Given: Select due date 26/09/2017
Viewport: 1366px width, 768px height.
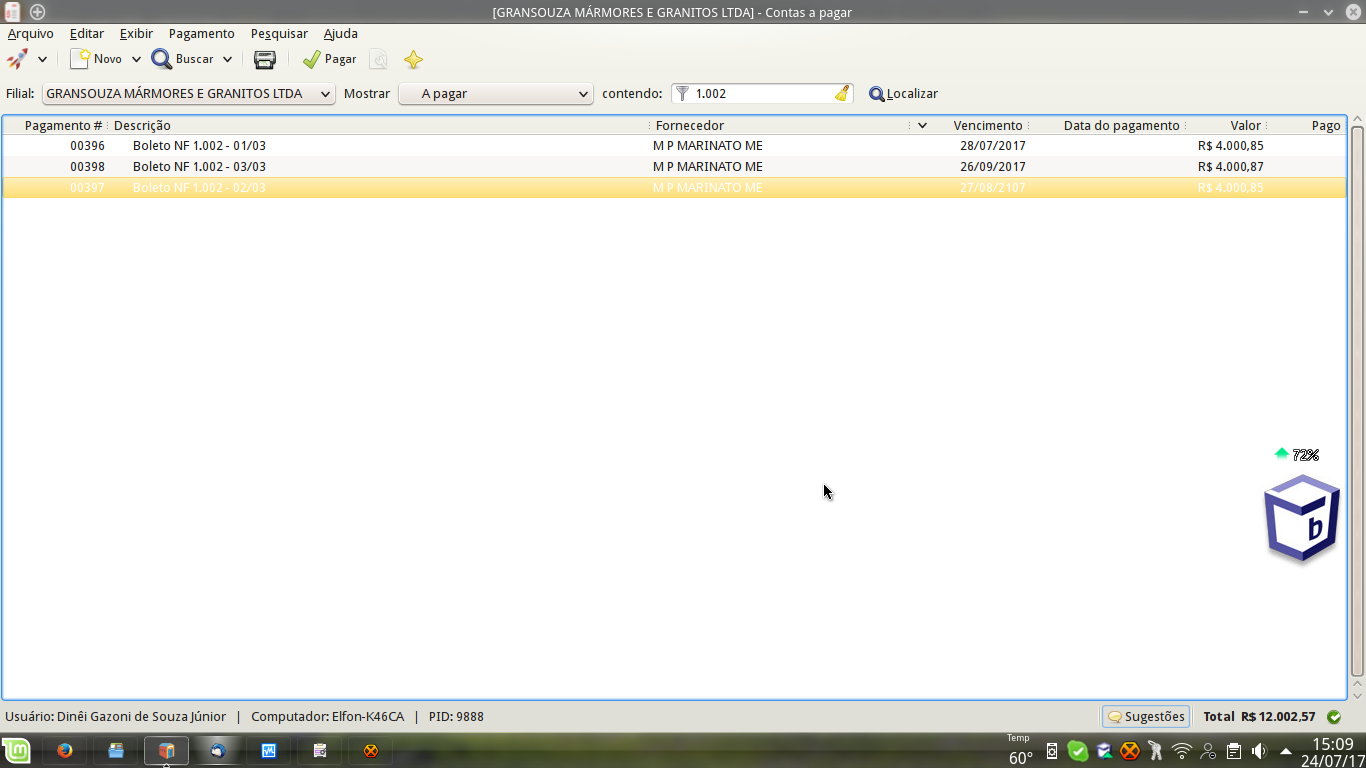Looking at the screenshot, I should pos(993,166).
